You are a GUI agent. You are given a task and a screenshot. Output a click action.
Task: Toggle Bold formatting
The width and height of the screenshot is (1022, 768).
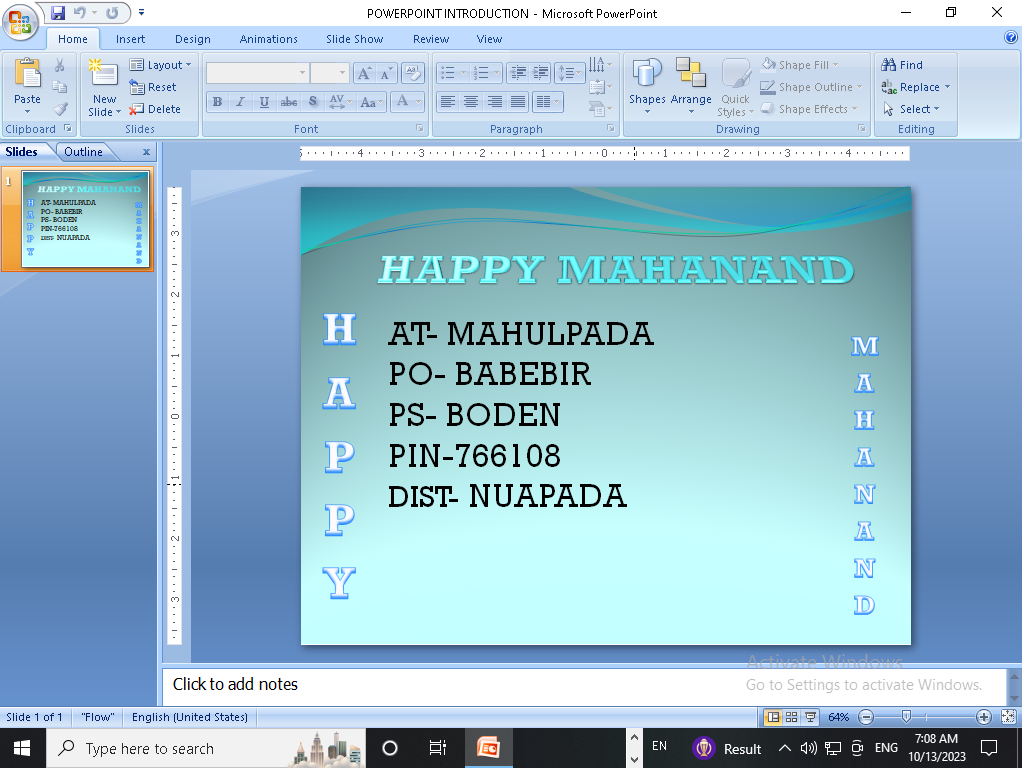click(x=217, y=102)
